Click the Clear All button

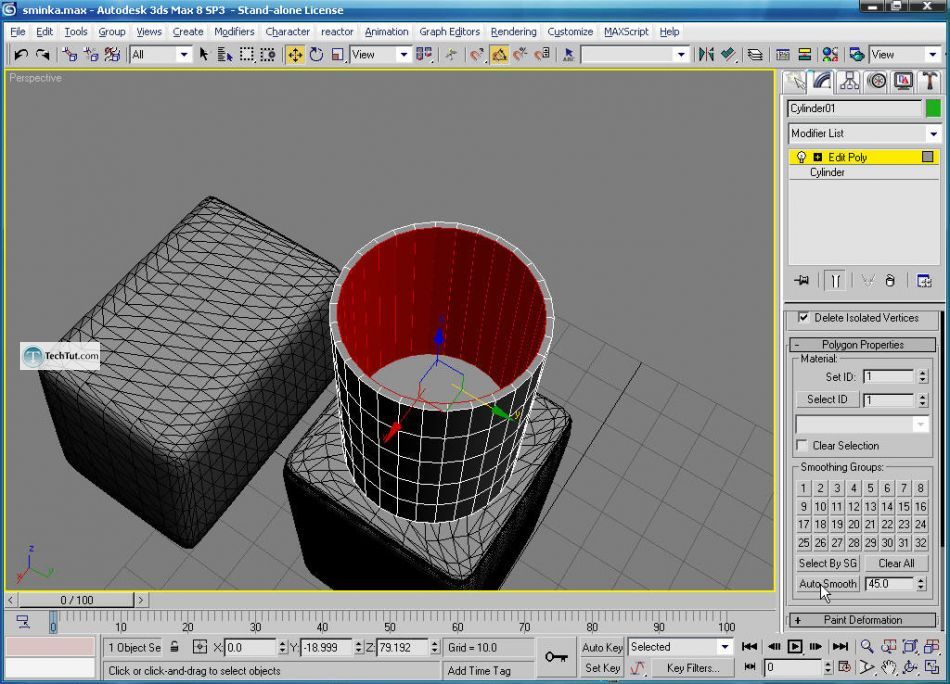coord(896,563)
